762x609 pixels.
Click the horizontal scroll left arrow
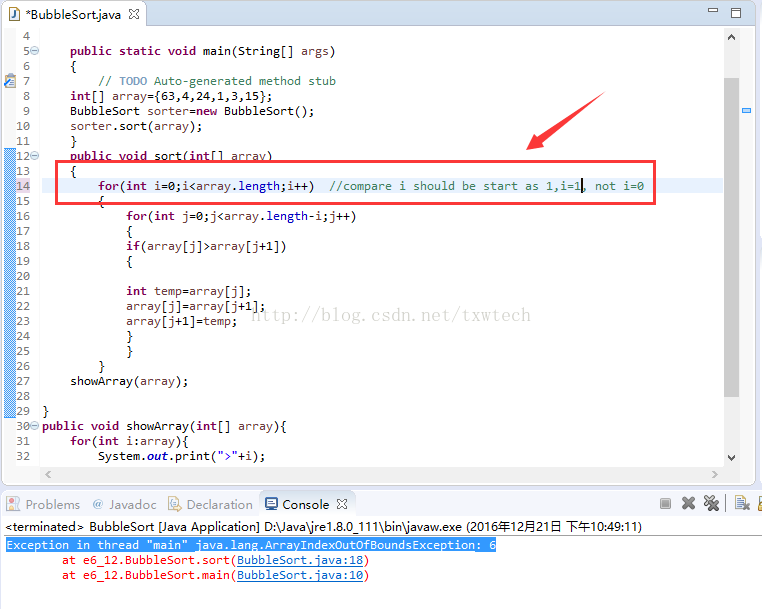48,474
